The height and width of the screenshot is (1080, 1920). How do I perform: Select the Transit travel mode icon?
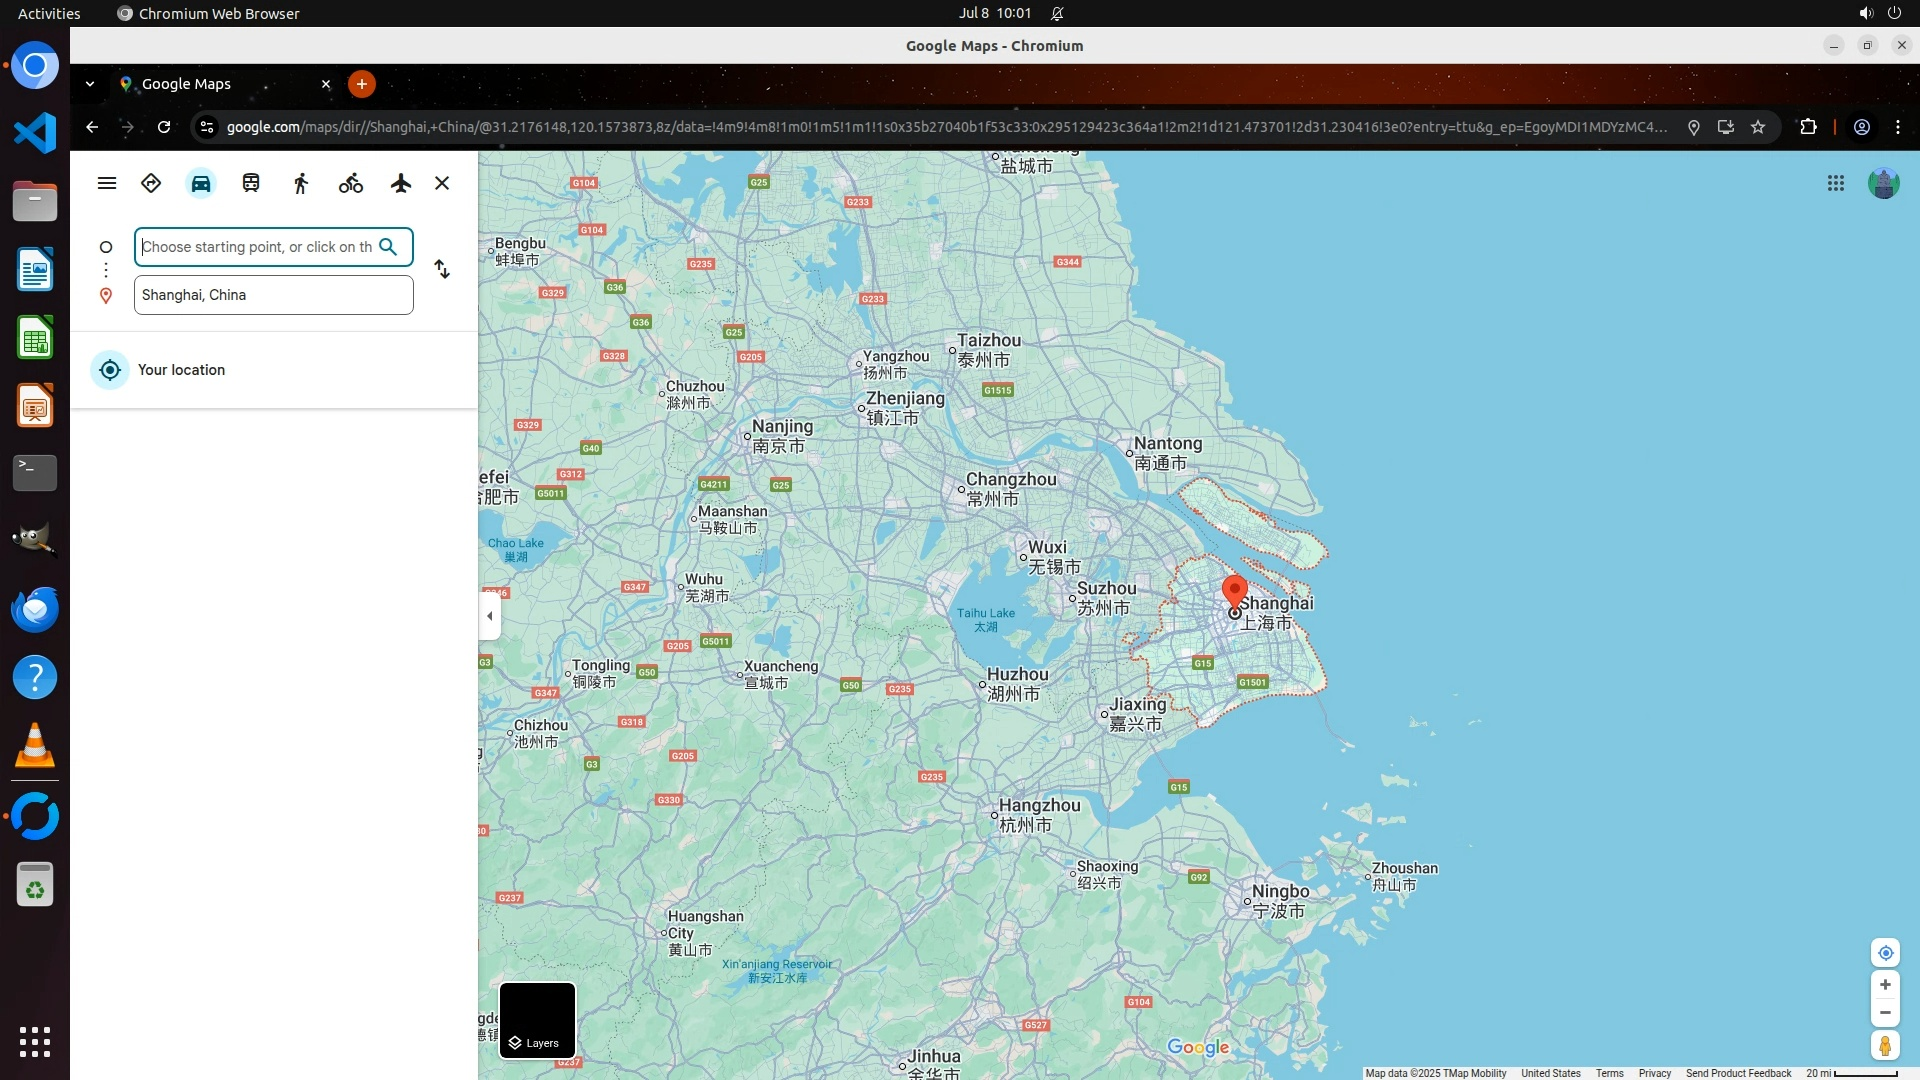251,183
